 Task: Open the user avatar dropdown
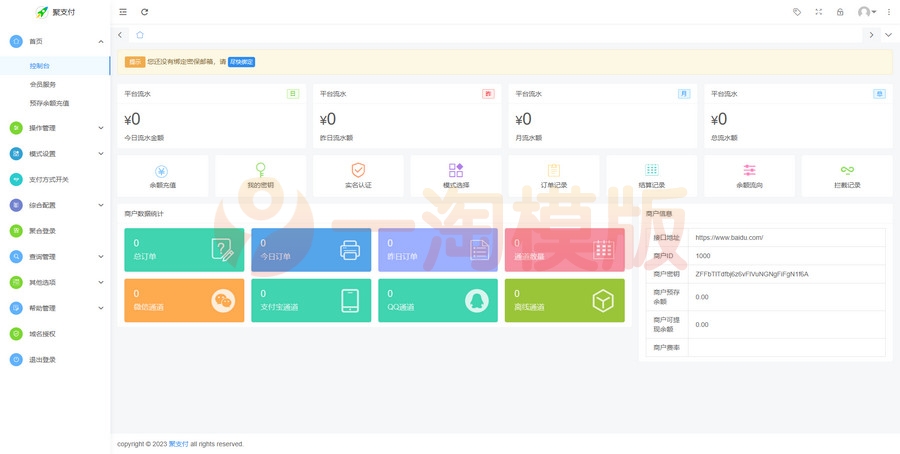coord(867,12)
